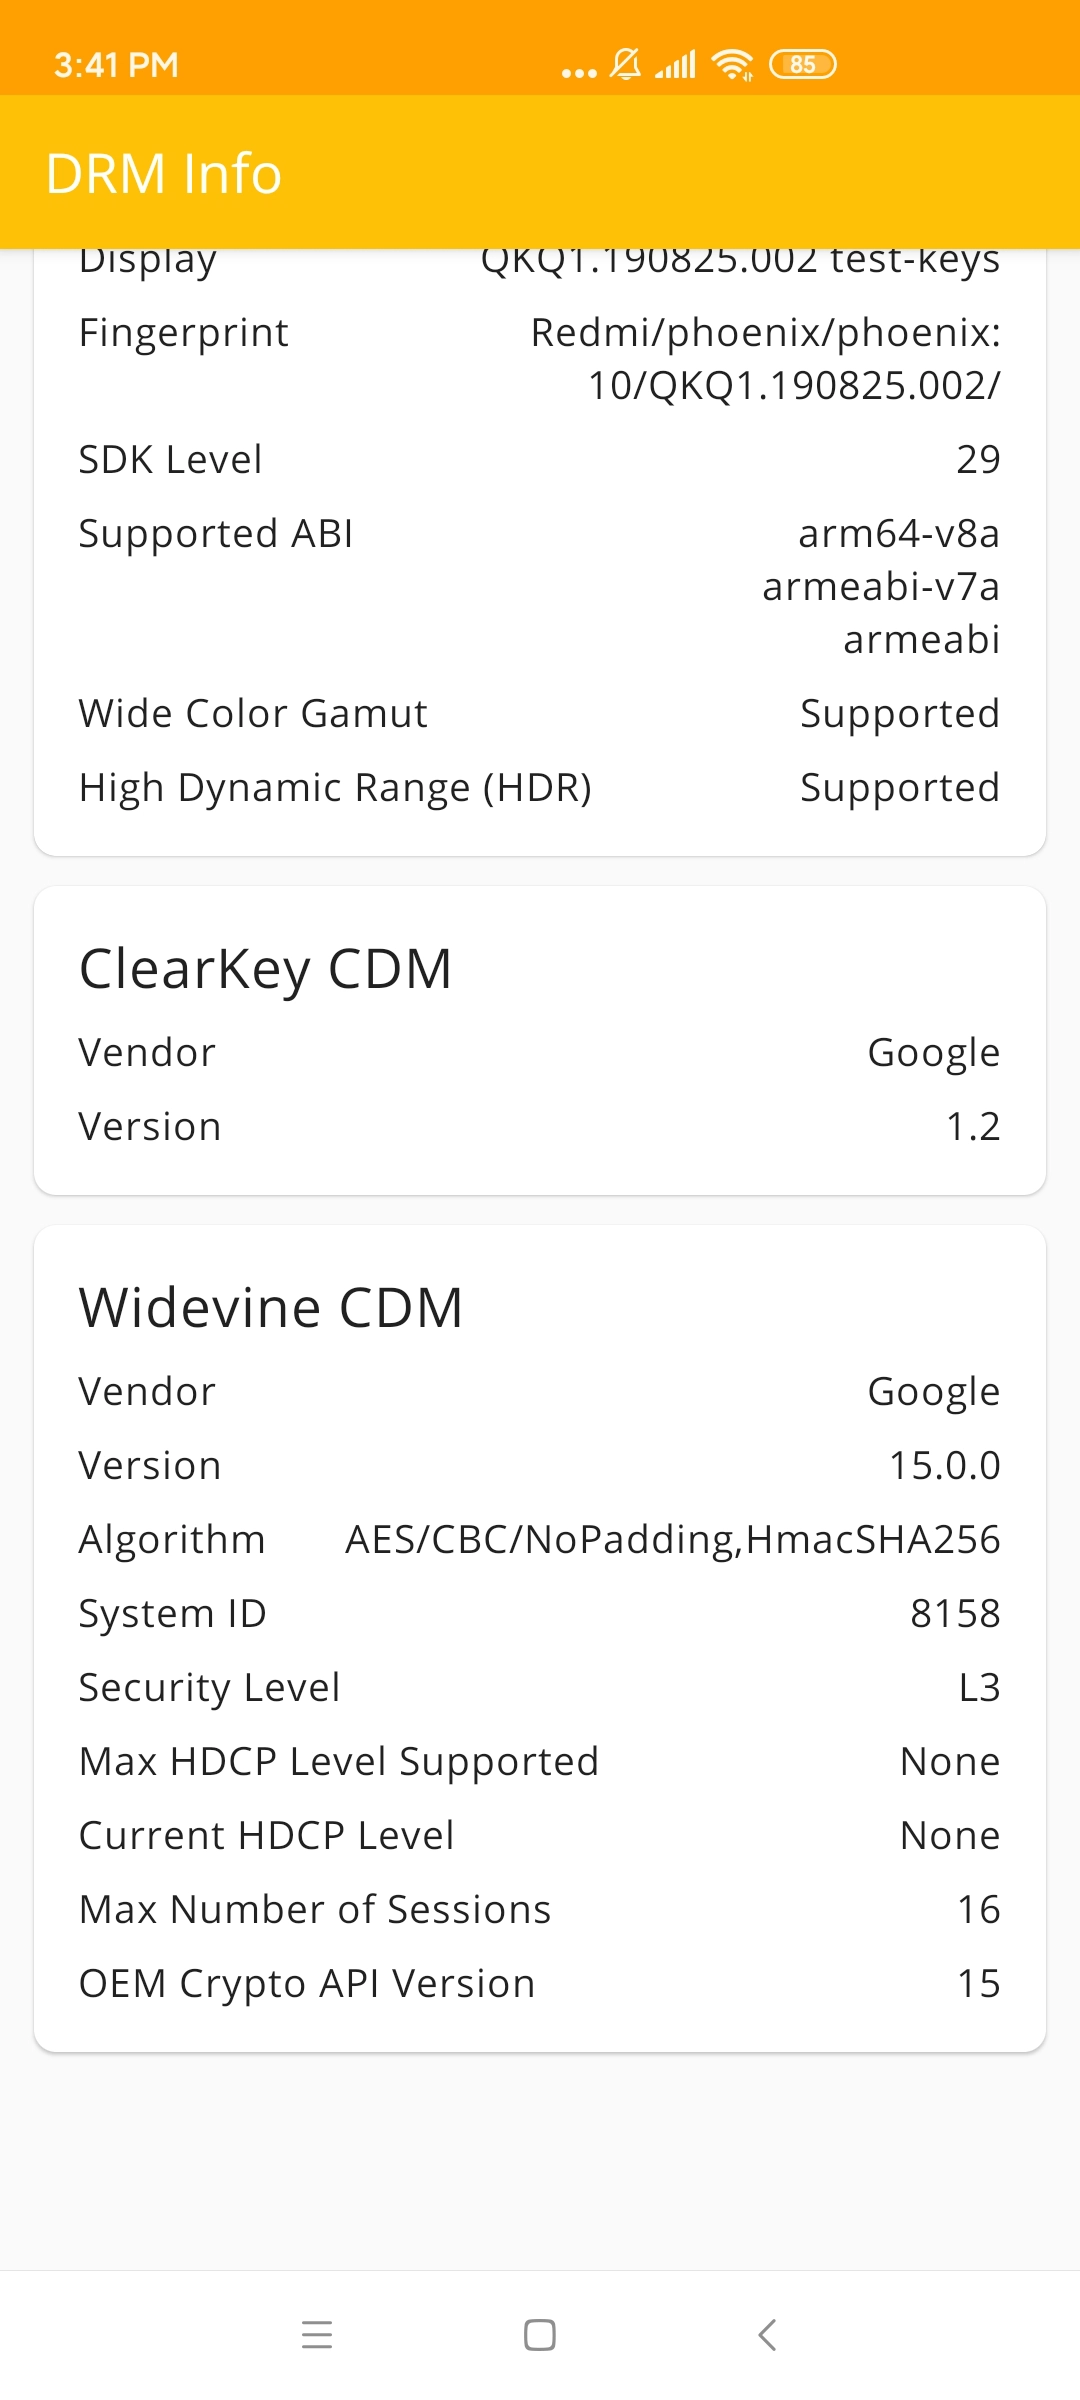Tap the Widevine Version 15.0.0 row
The width and height of the screenshot is (1080, 2400).
click(540, 1465)
